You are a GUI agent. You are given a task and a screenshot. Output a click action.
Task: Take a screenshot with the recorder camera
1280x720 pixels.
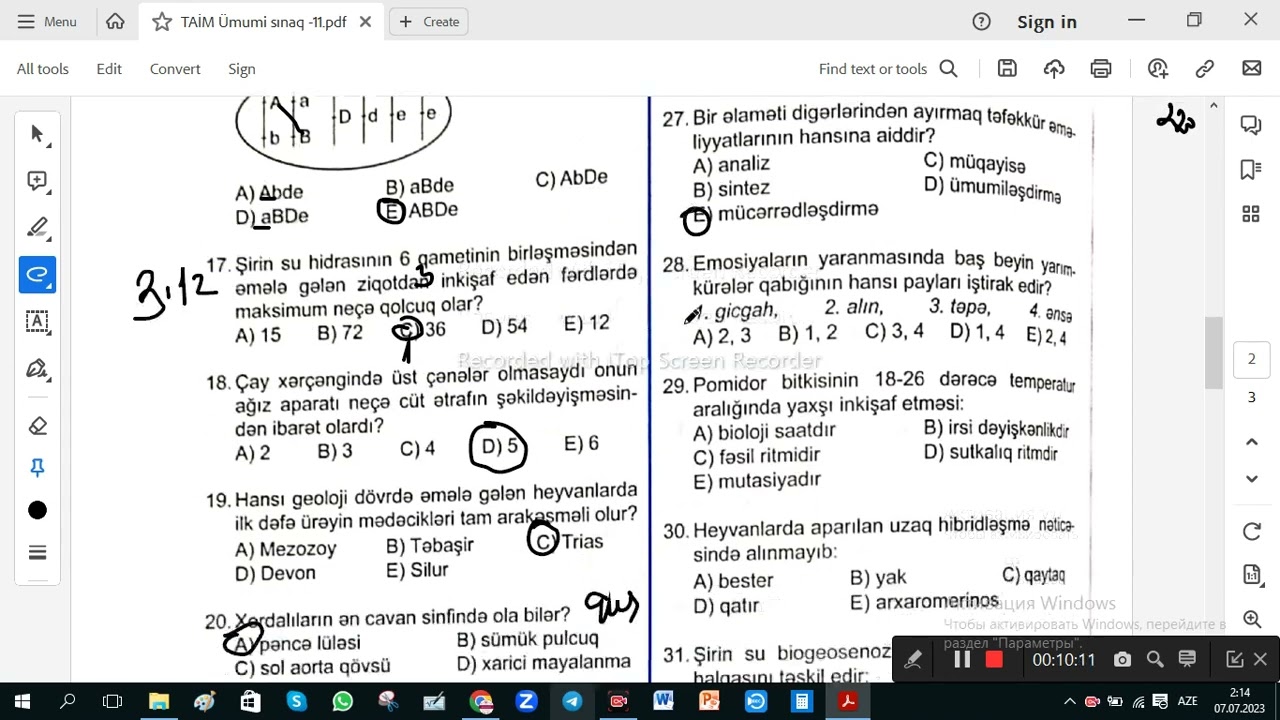coord(1122,660)
